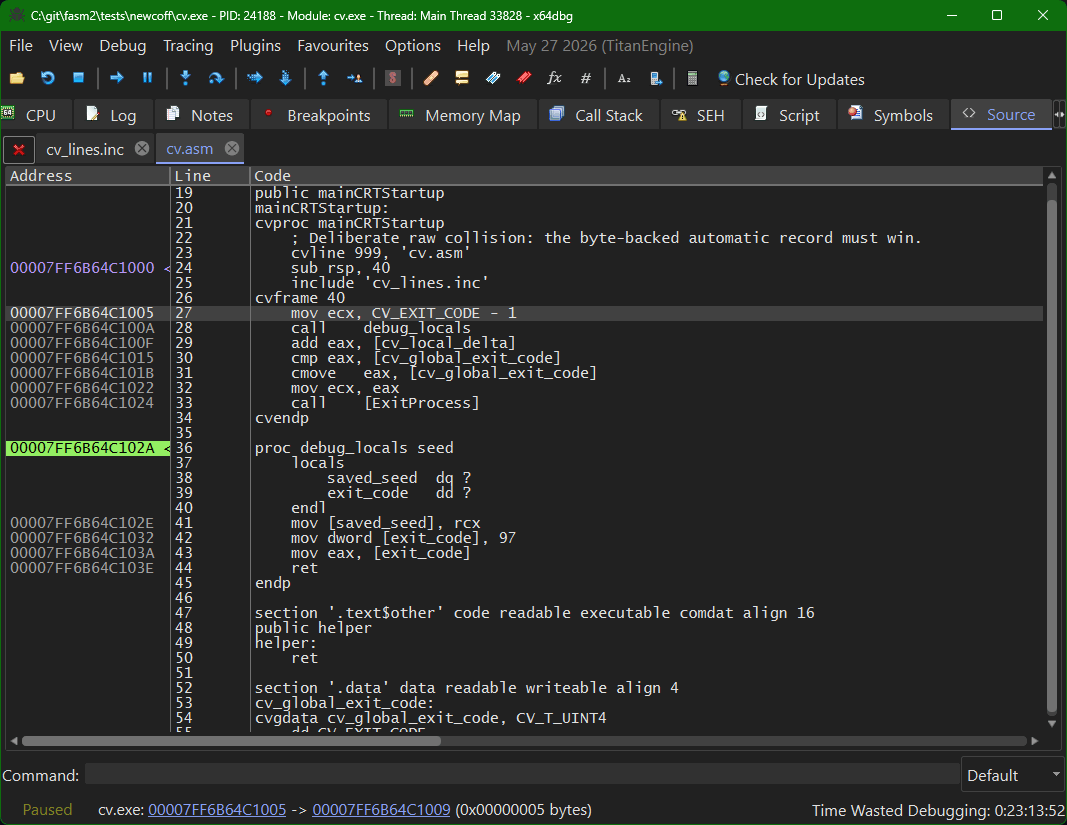Viewport: 1067px width, 825px height.
Task: Open Labels via blue tag icon
Action: [x=493, y=78]
